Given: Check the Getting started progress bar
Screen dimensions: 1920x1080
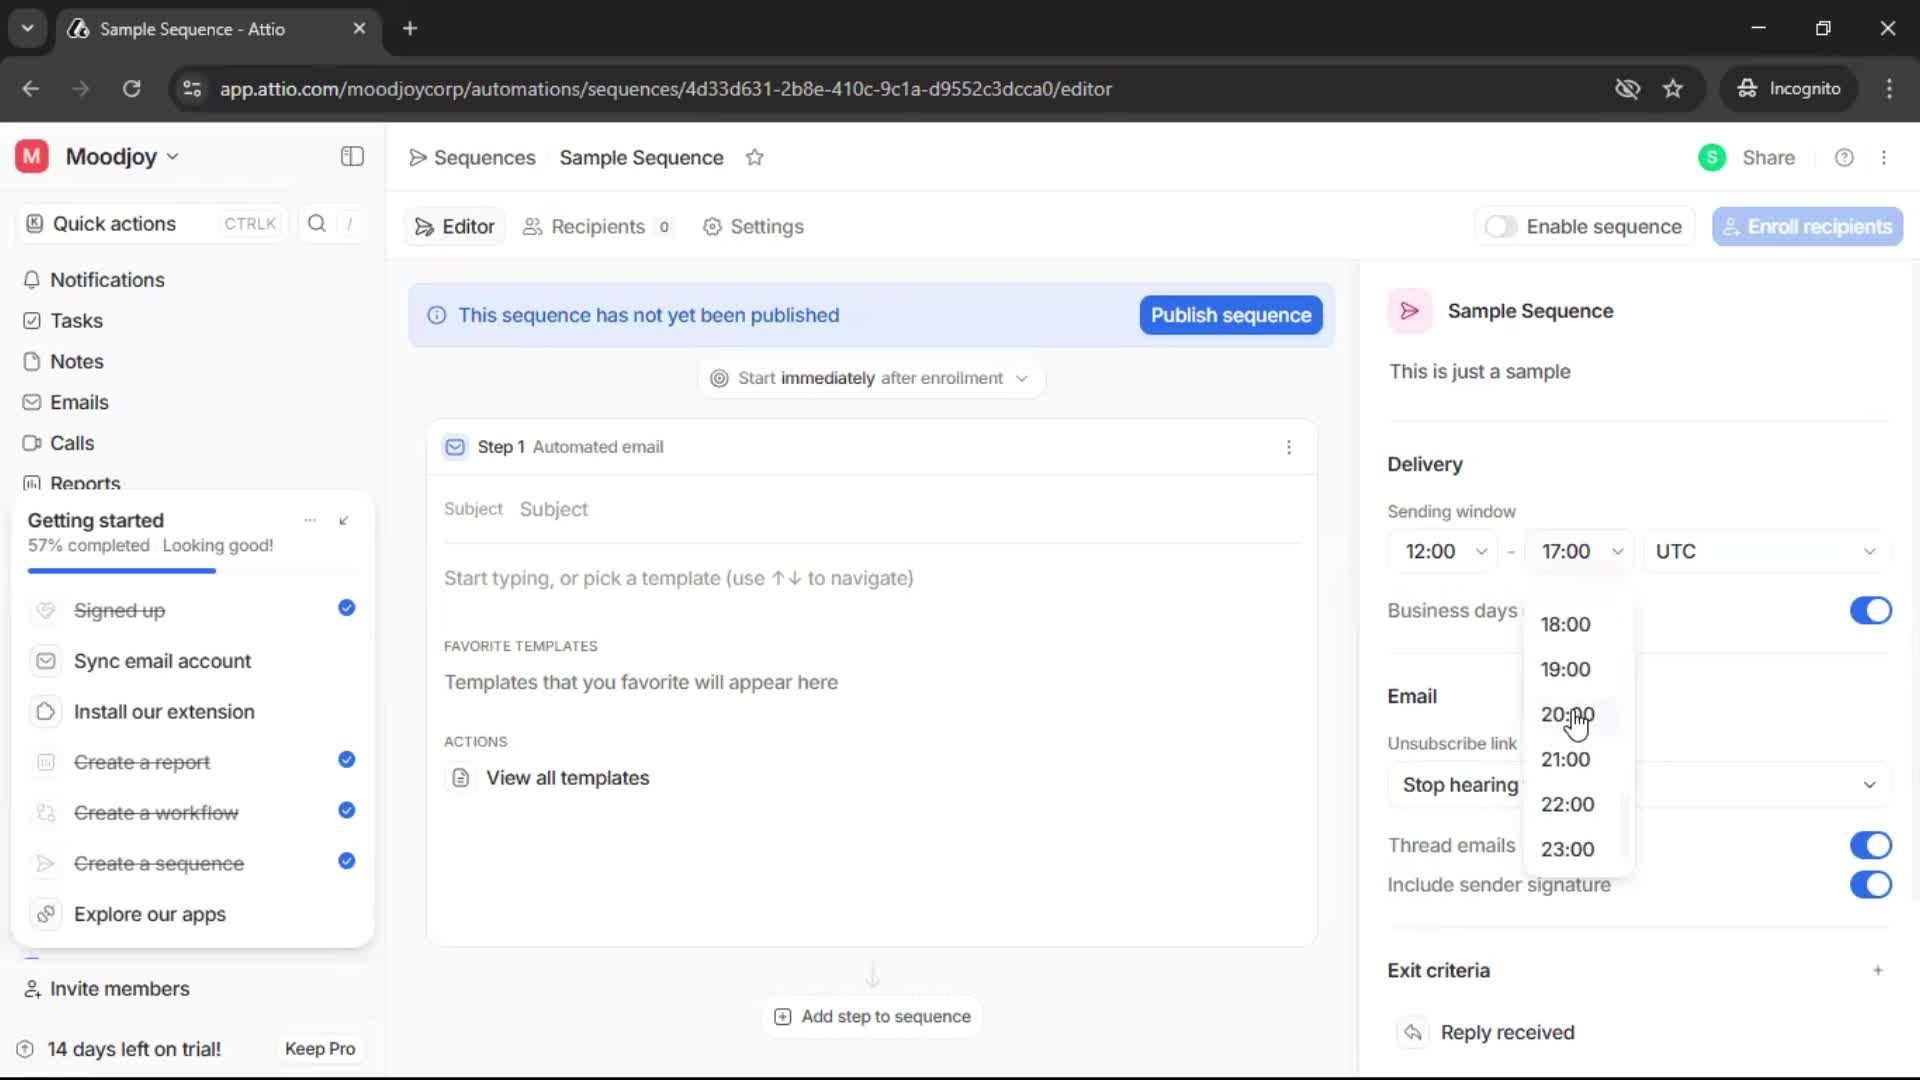Looking at the screenshot, I should [120, 570].
